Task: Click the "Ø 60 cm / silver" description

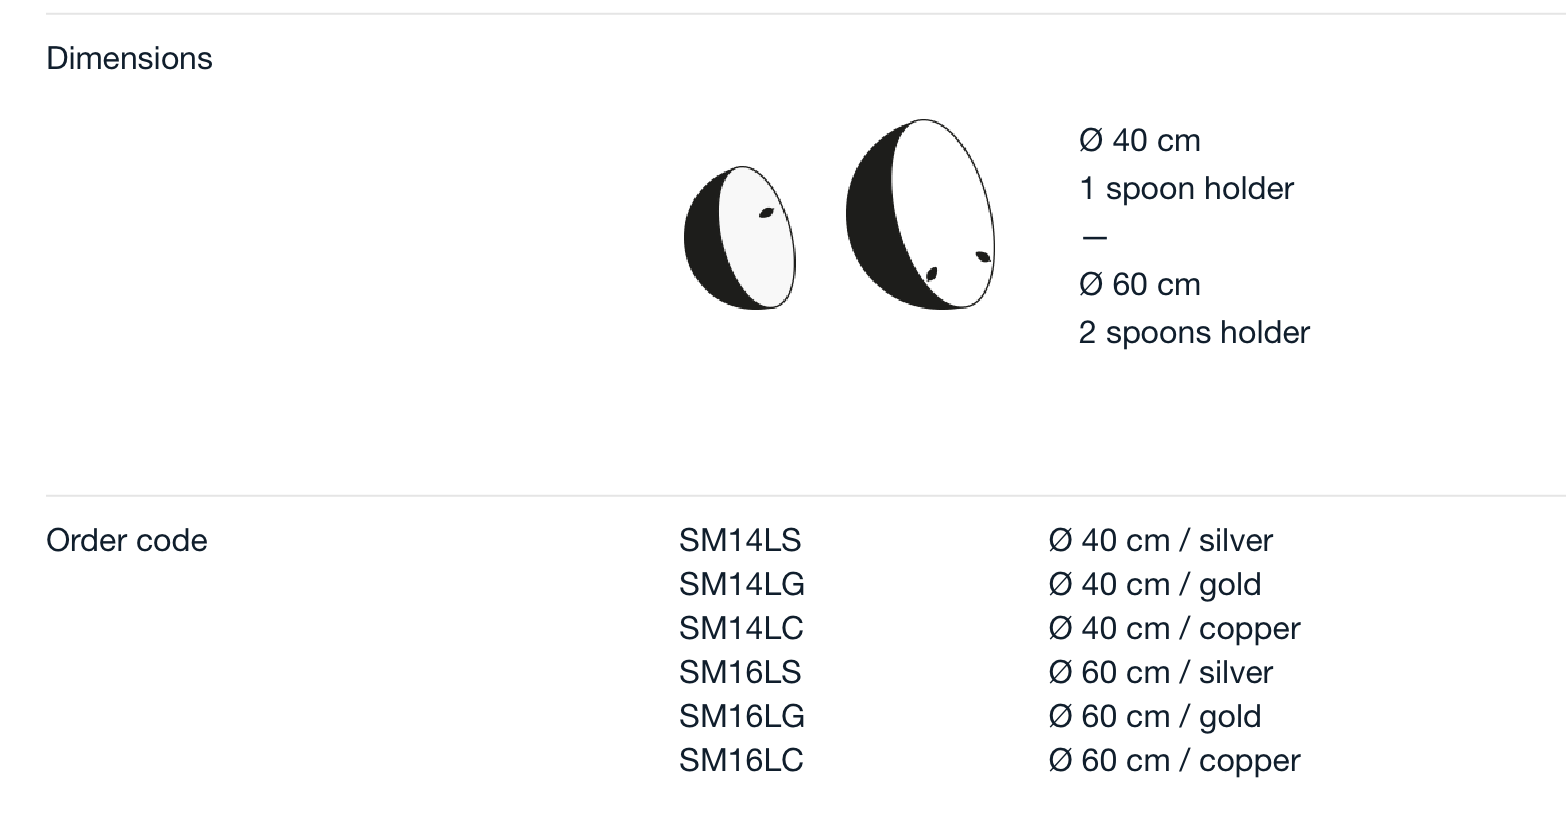Action: 1161,673
